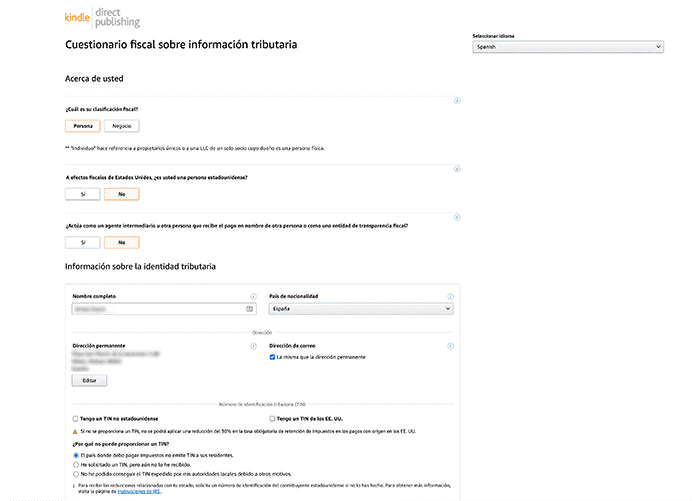This screenshot has width=700, height=501.
Task: Open the info icon for País de nacionalidad
Action: (x=450, y=297)
